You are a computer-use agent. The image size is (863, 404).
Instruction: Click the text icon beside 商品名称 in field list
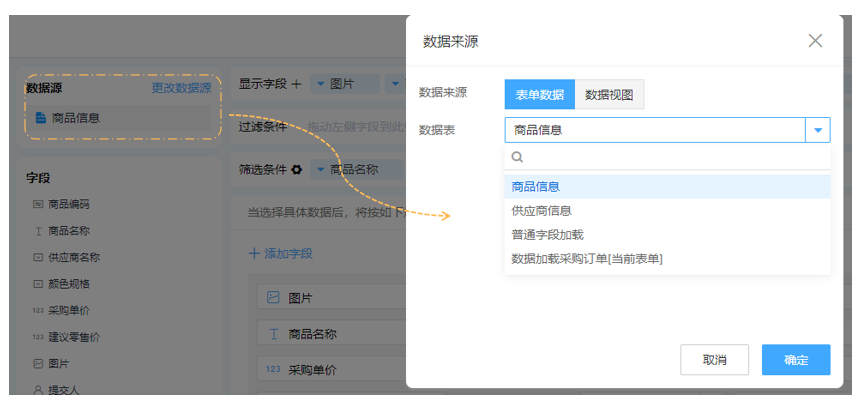38,231
